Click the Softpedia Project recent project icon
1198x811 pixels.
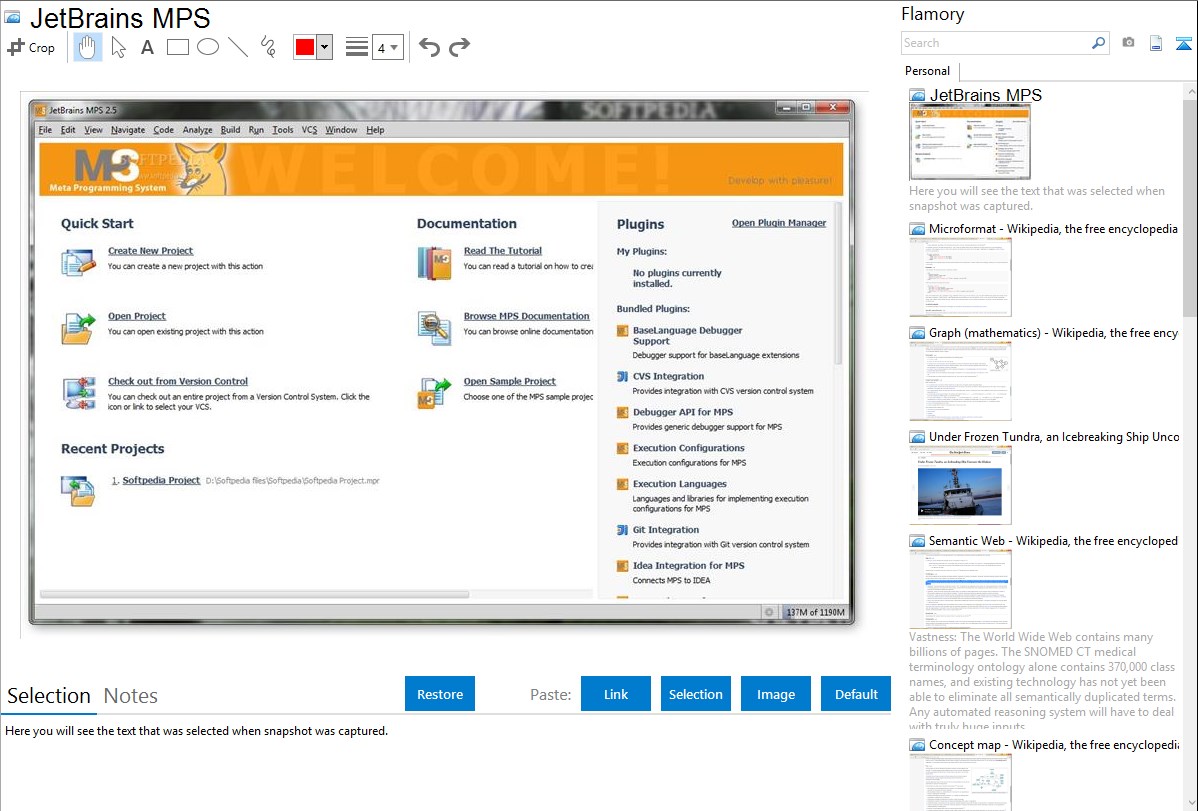coord(78,490)
